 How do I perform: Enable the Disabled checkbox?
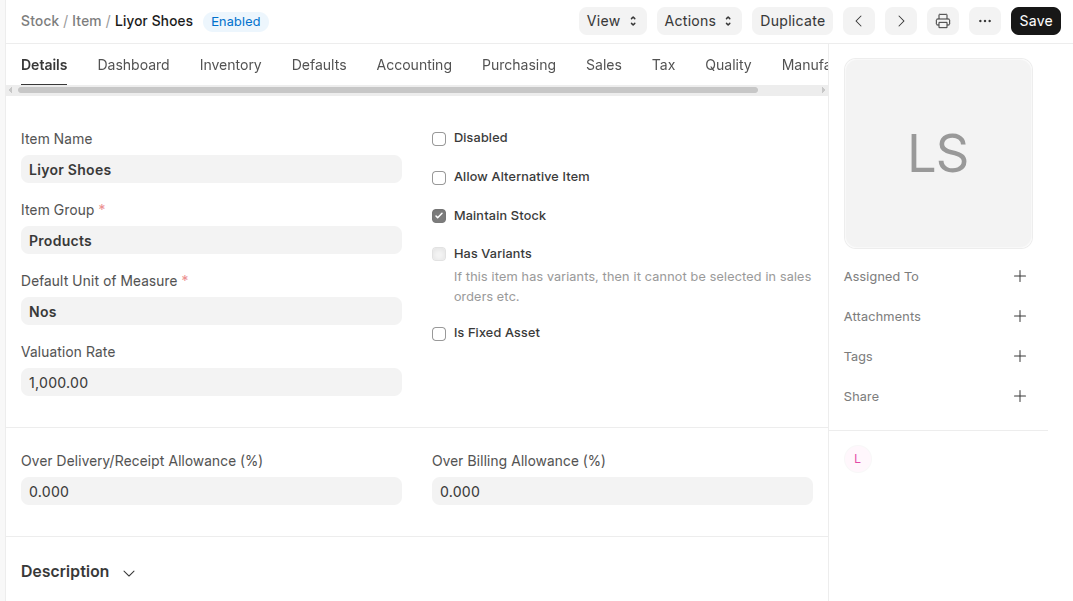pyautogui.click(x=439, y=139)
